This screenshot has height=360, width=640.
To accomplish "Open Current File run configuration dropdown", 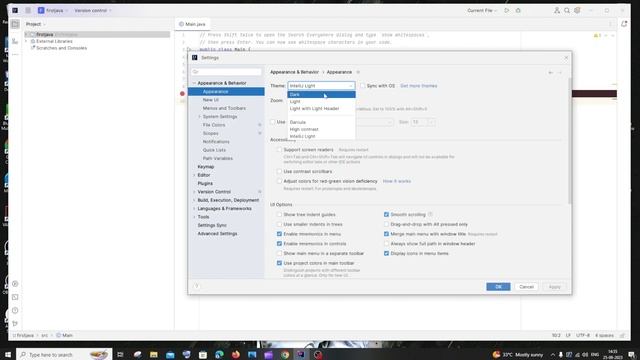I will click(482, 11).
